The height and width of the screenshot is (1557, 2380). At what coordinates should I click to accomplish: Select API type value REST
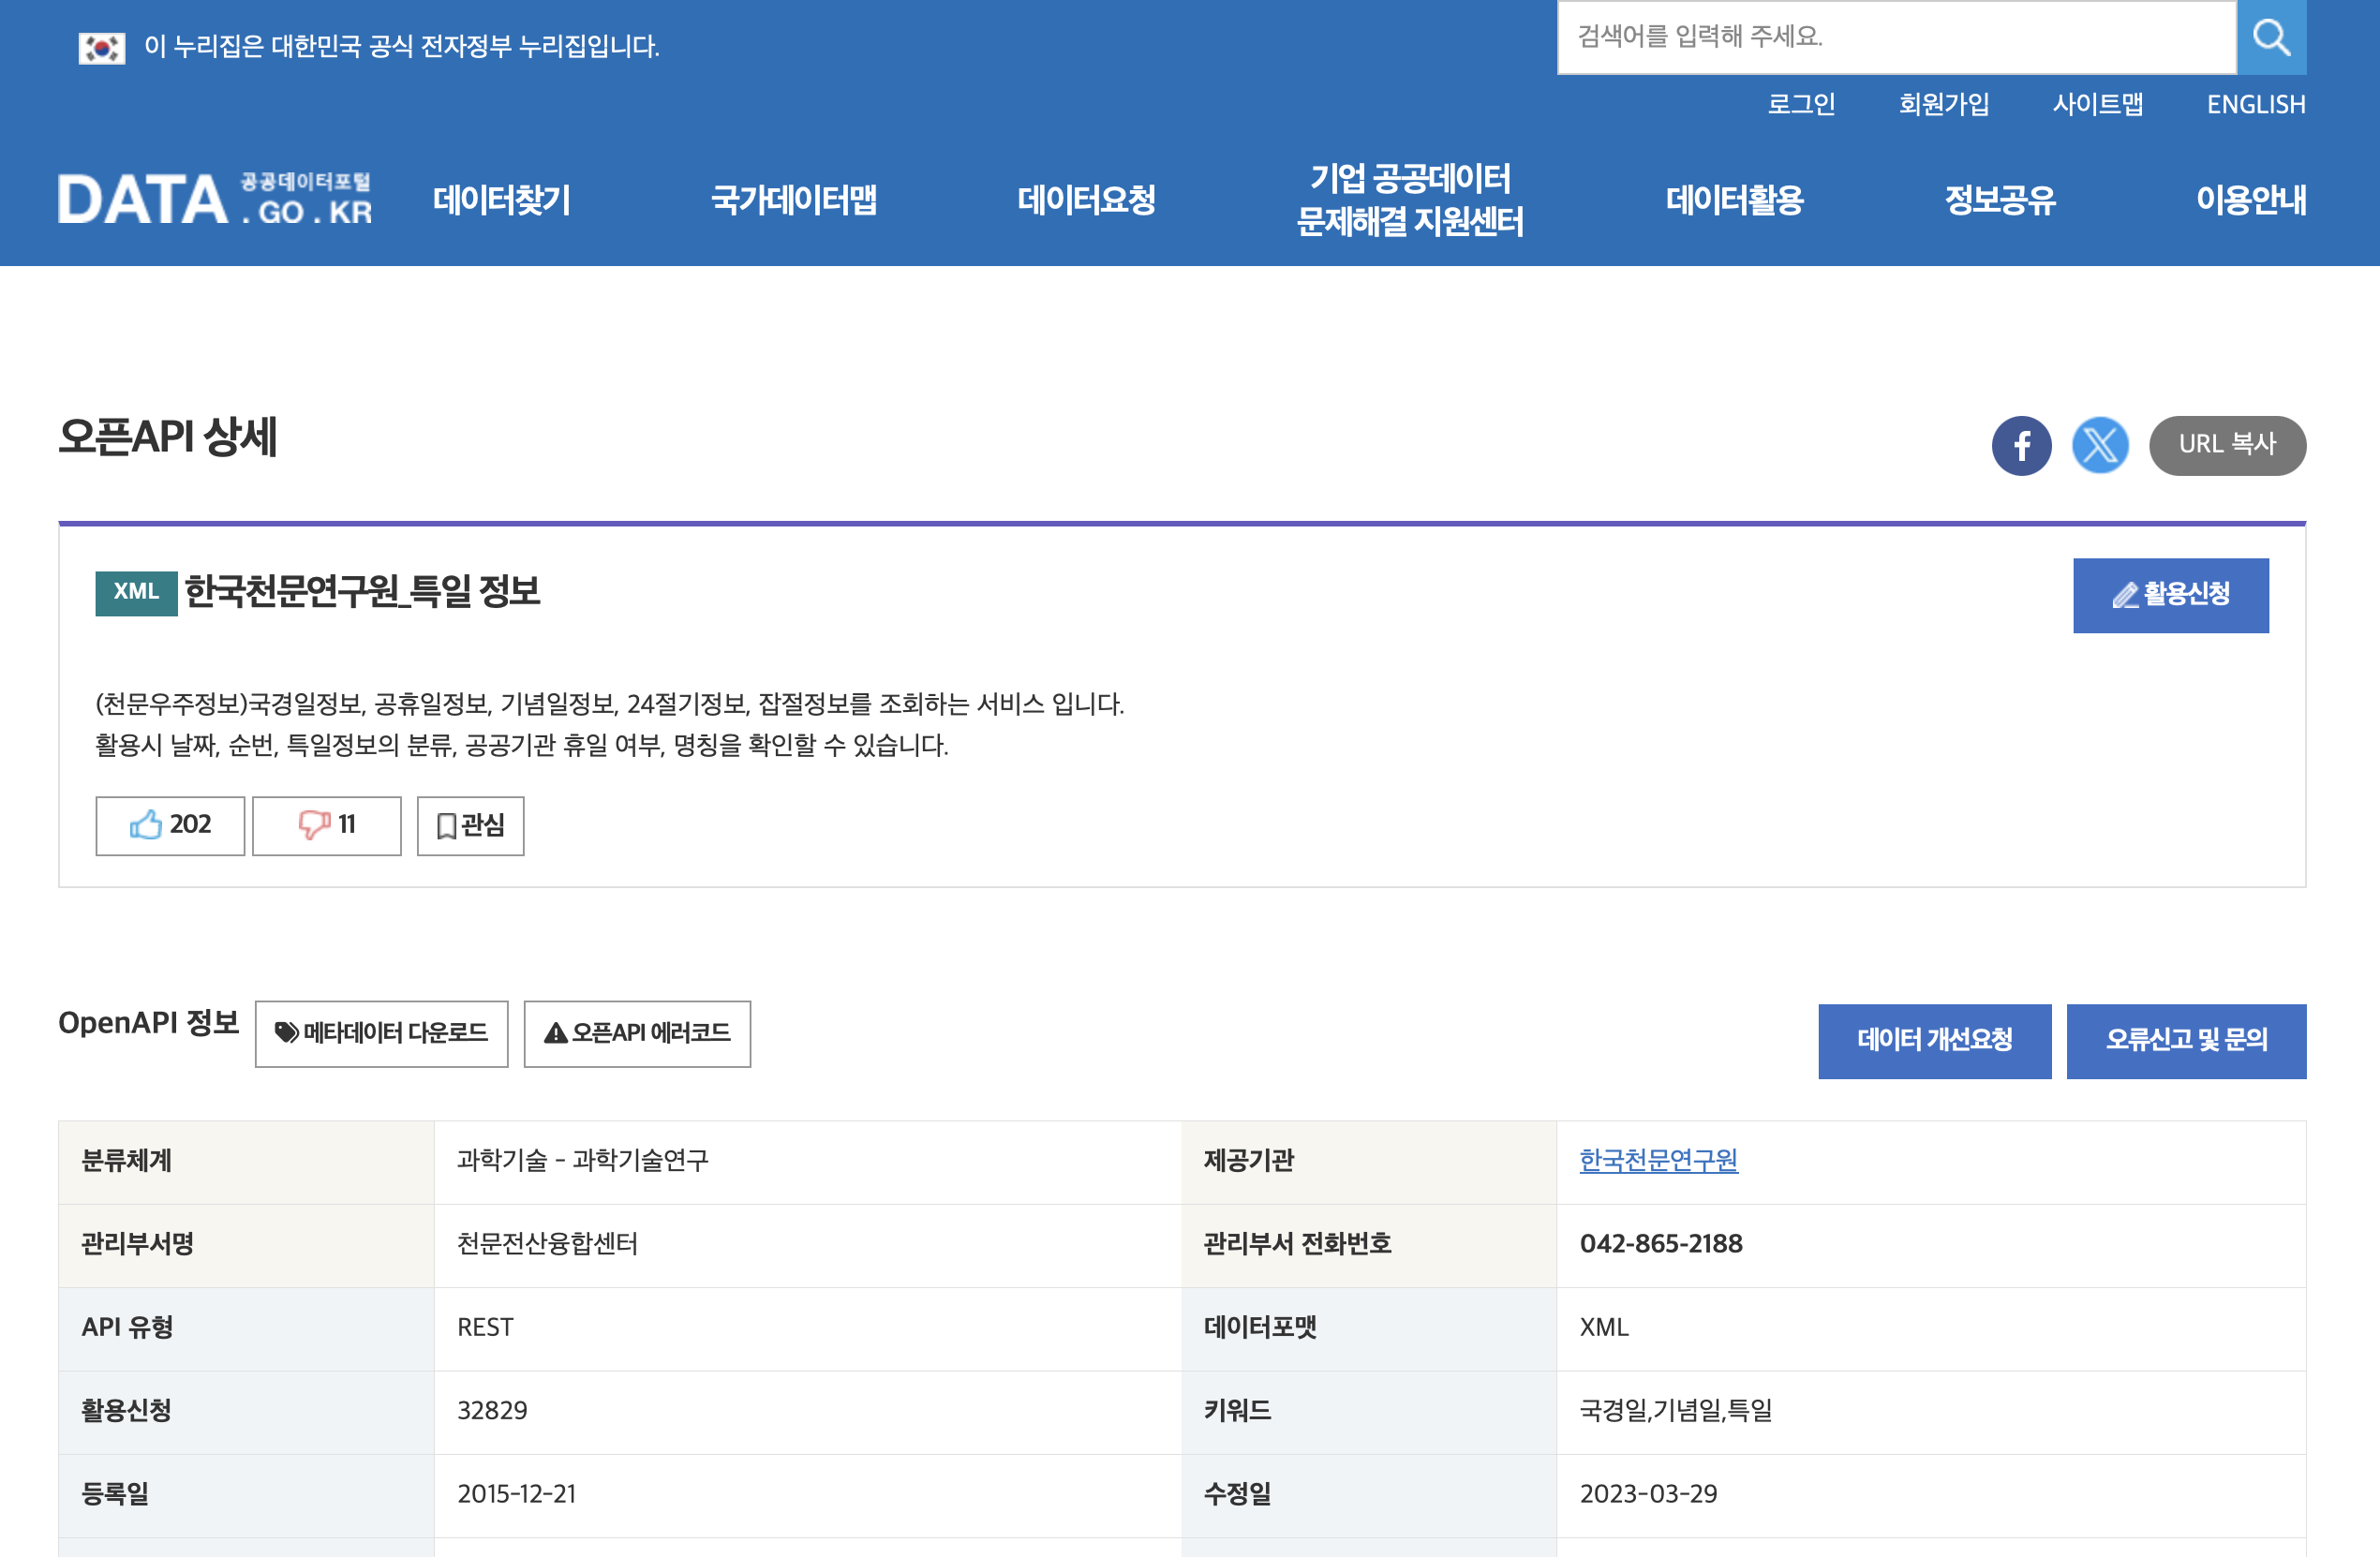point(485,1327)
